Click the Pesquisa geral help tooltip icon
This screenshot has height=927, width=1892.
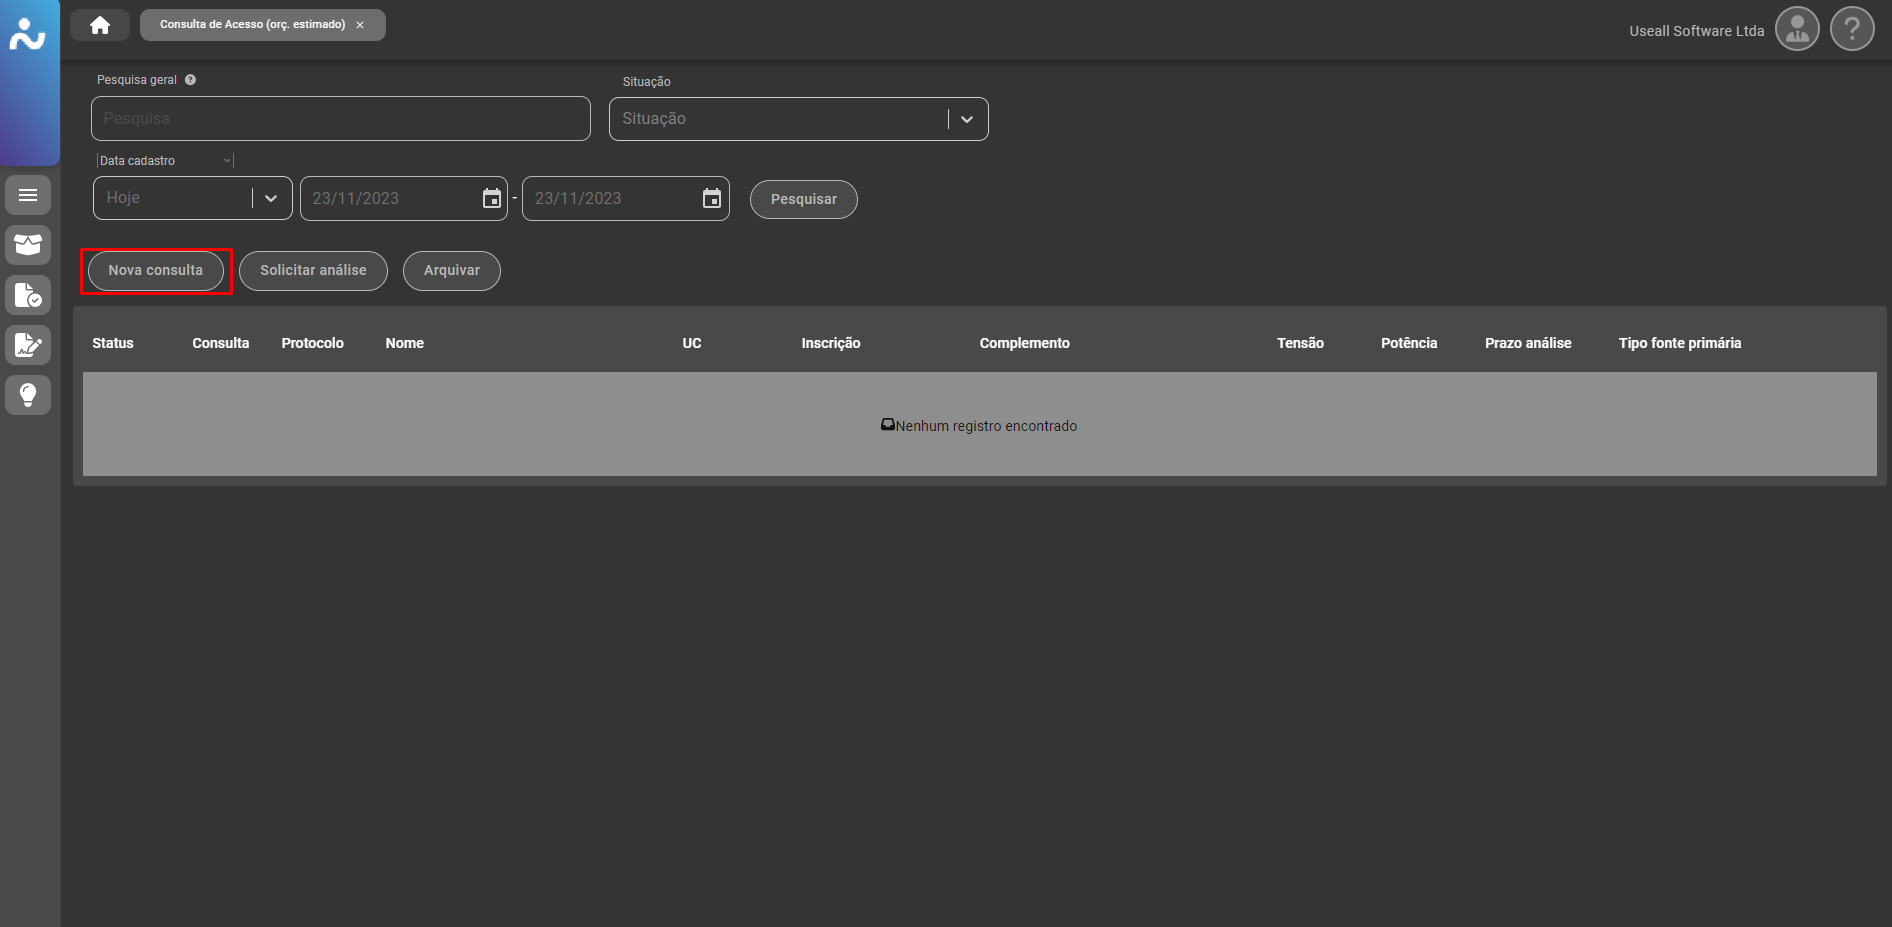coord(190,80)
